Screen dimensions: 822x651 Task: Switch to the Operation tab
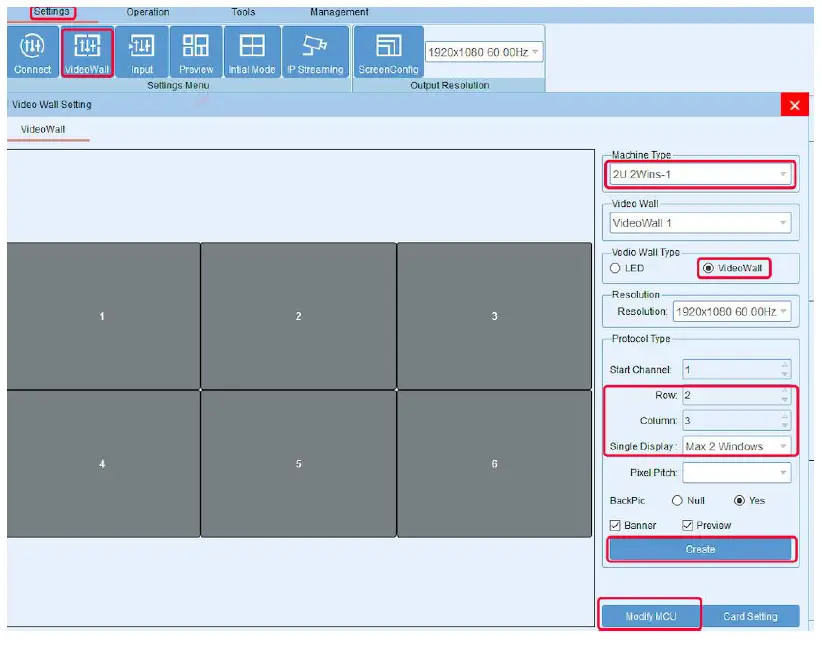tap(147, 12)
